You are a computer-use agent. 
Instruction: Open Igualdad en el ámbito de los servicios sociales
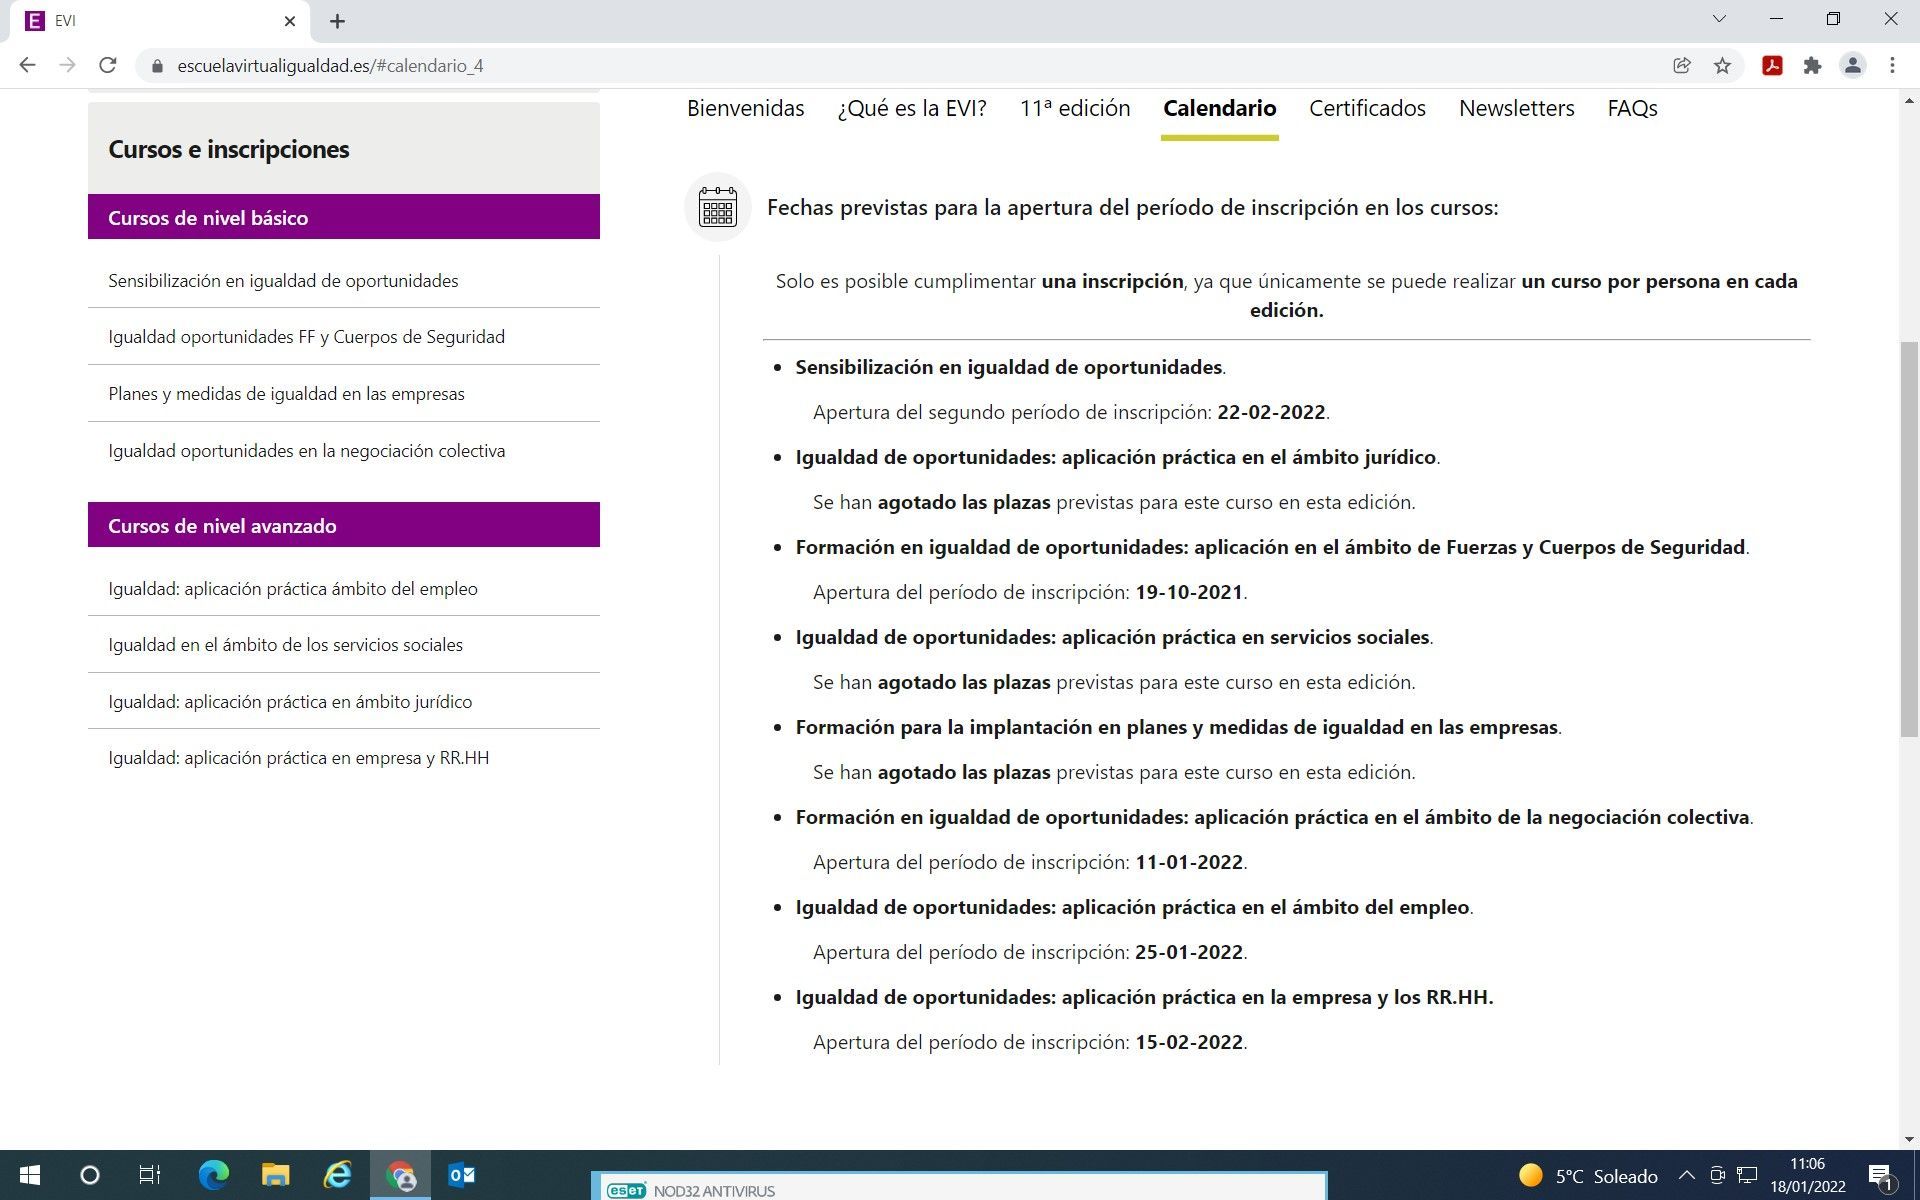click(285, 645)
